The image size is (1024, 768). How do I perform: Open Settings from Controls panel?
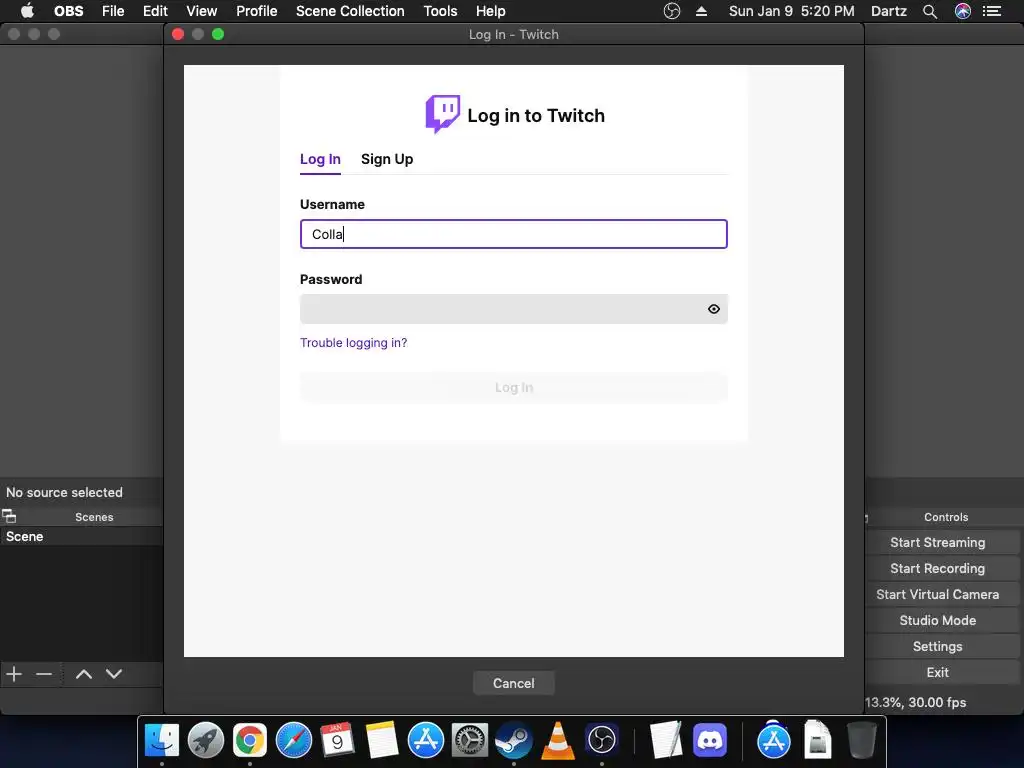pos(937,647)
